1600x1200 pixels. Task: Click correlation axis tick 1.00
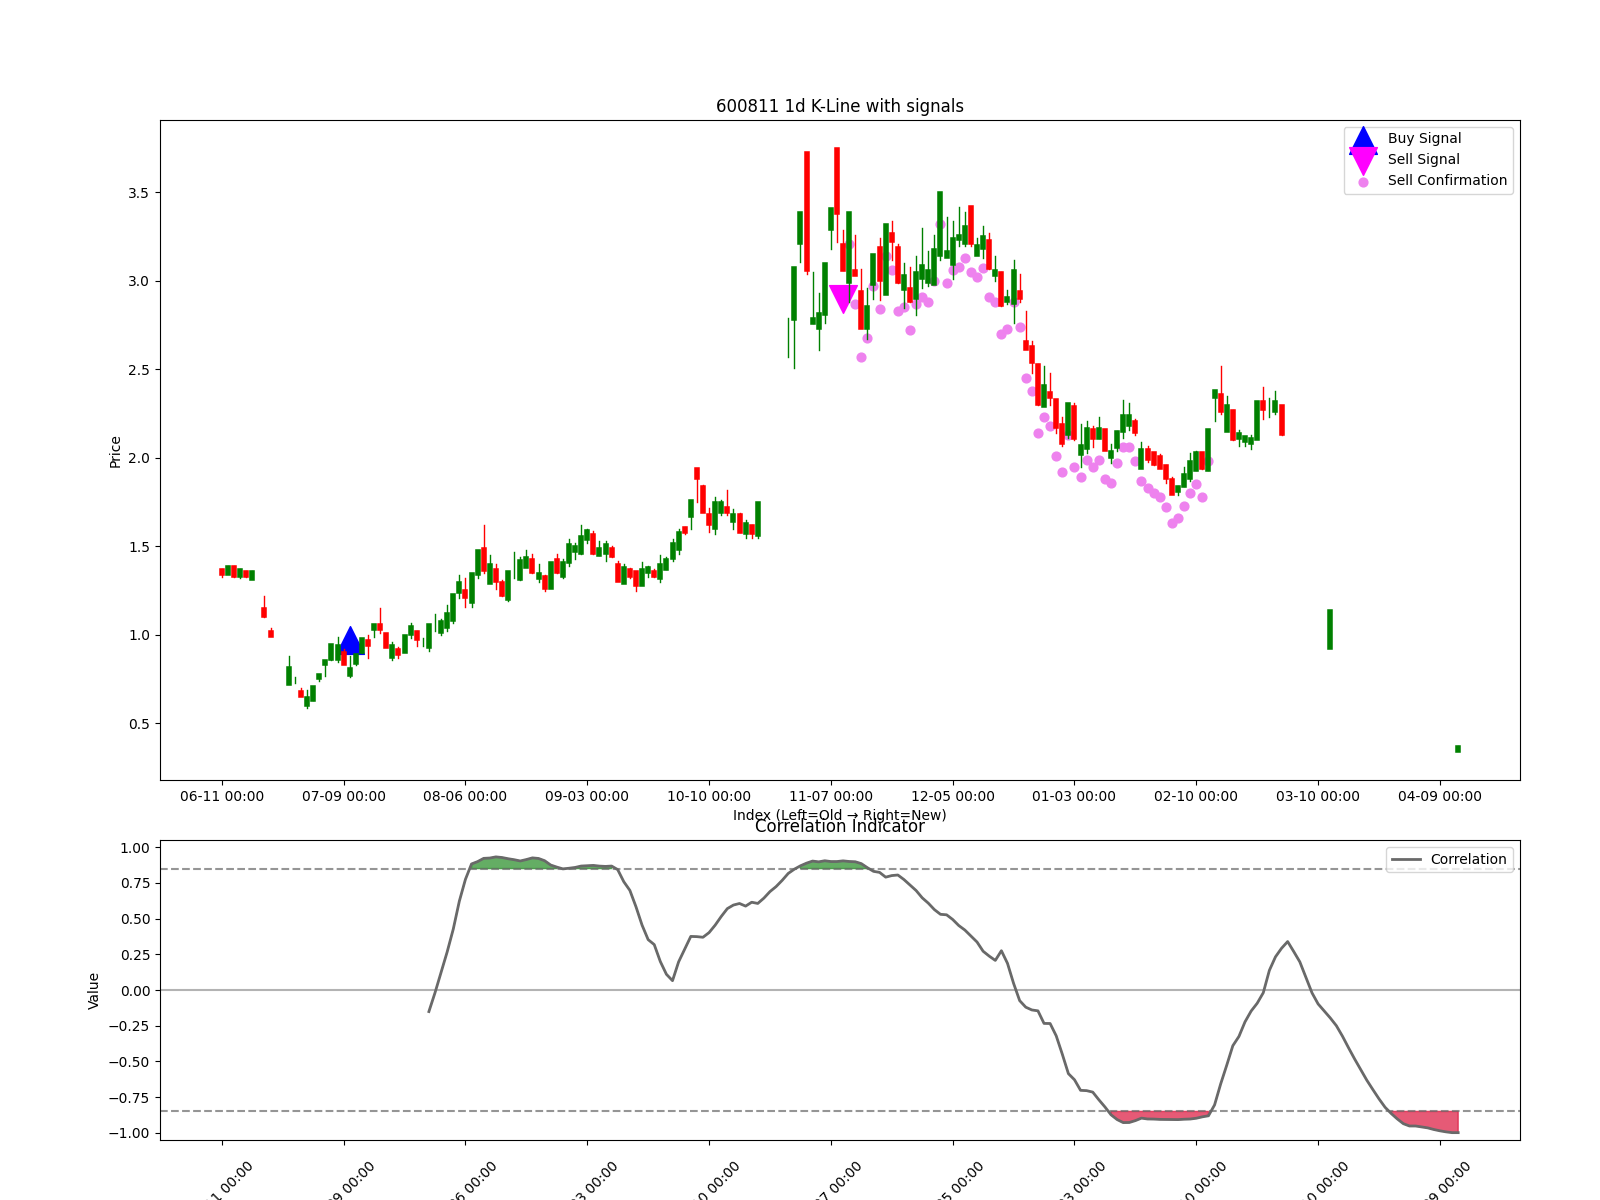click(x=135, y=848)
